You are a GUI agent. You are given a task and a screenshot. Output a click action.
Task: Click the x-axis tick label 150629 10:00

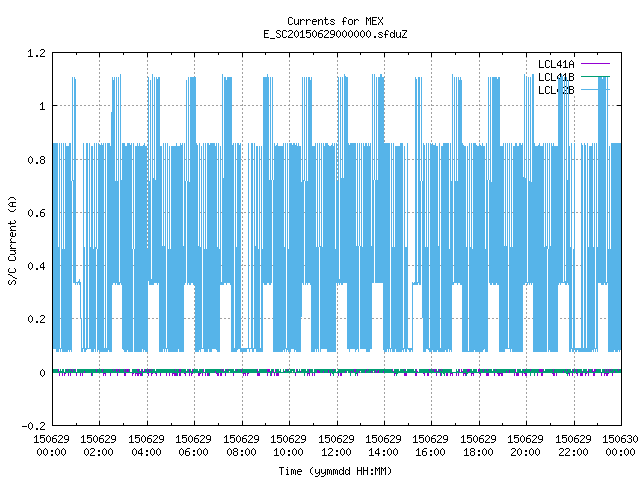pyautogui.click(x=289, y=446)
